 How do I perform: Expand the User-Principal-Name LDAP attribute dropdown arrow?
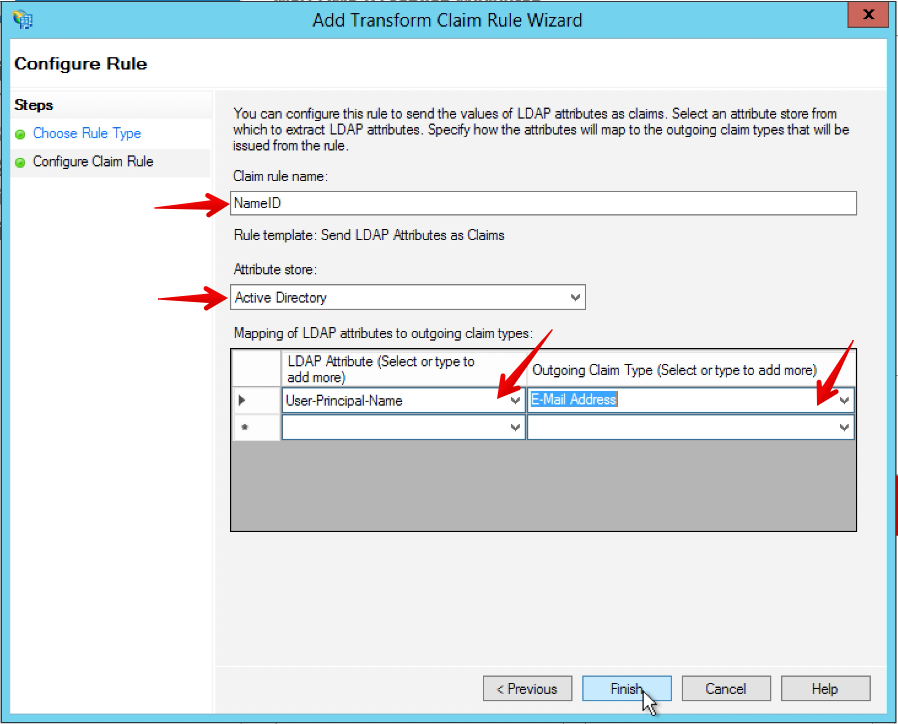coord(515,400)
